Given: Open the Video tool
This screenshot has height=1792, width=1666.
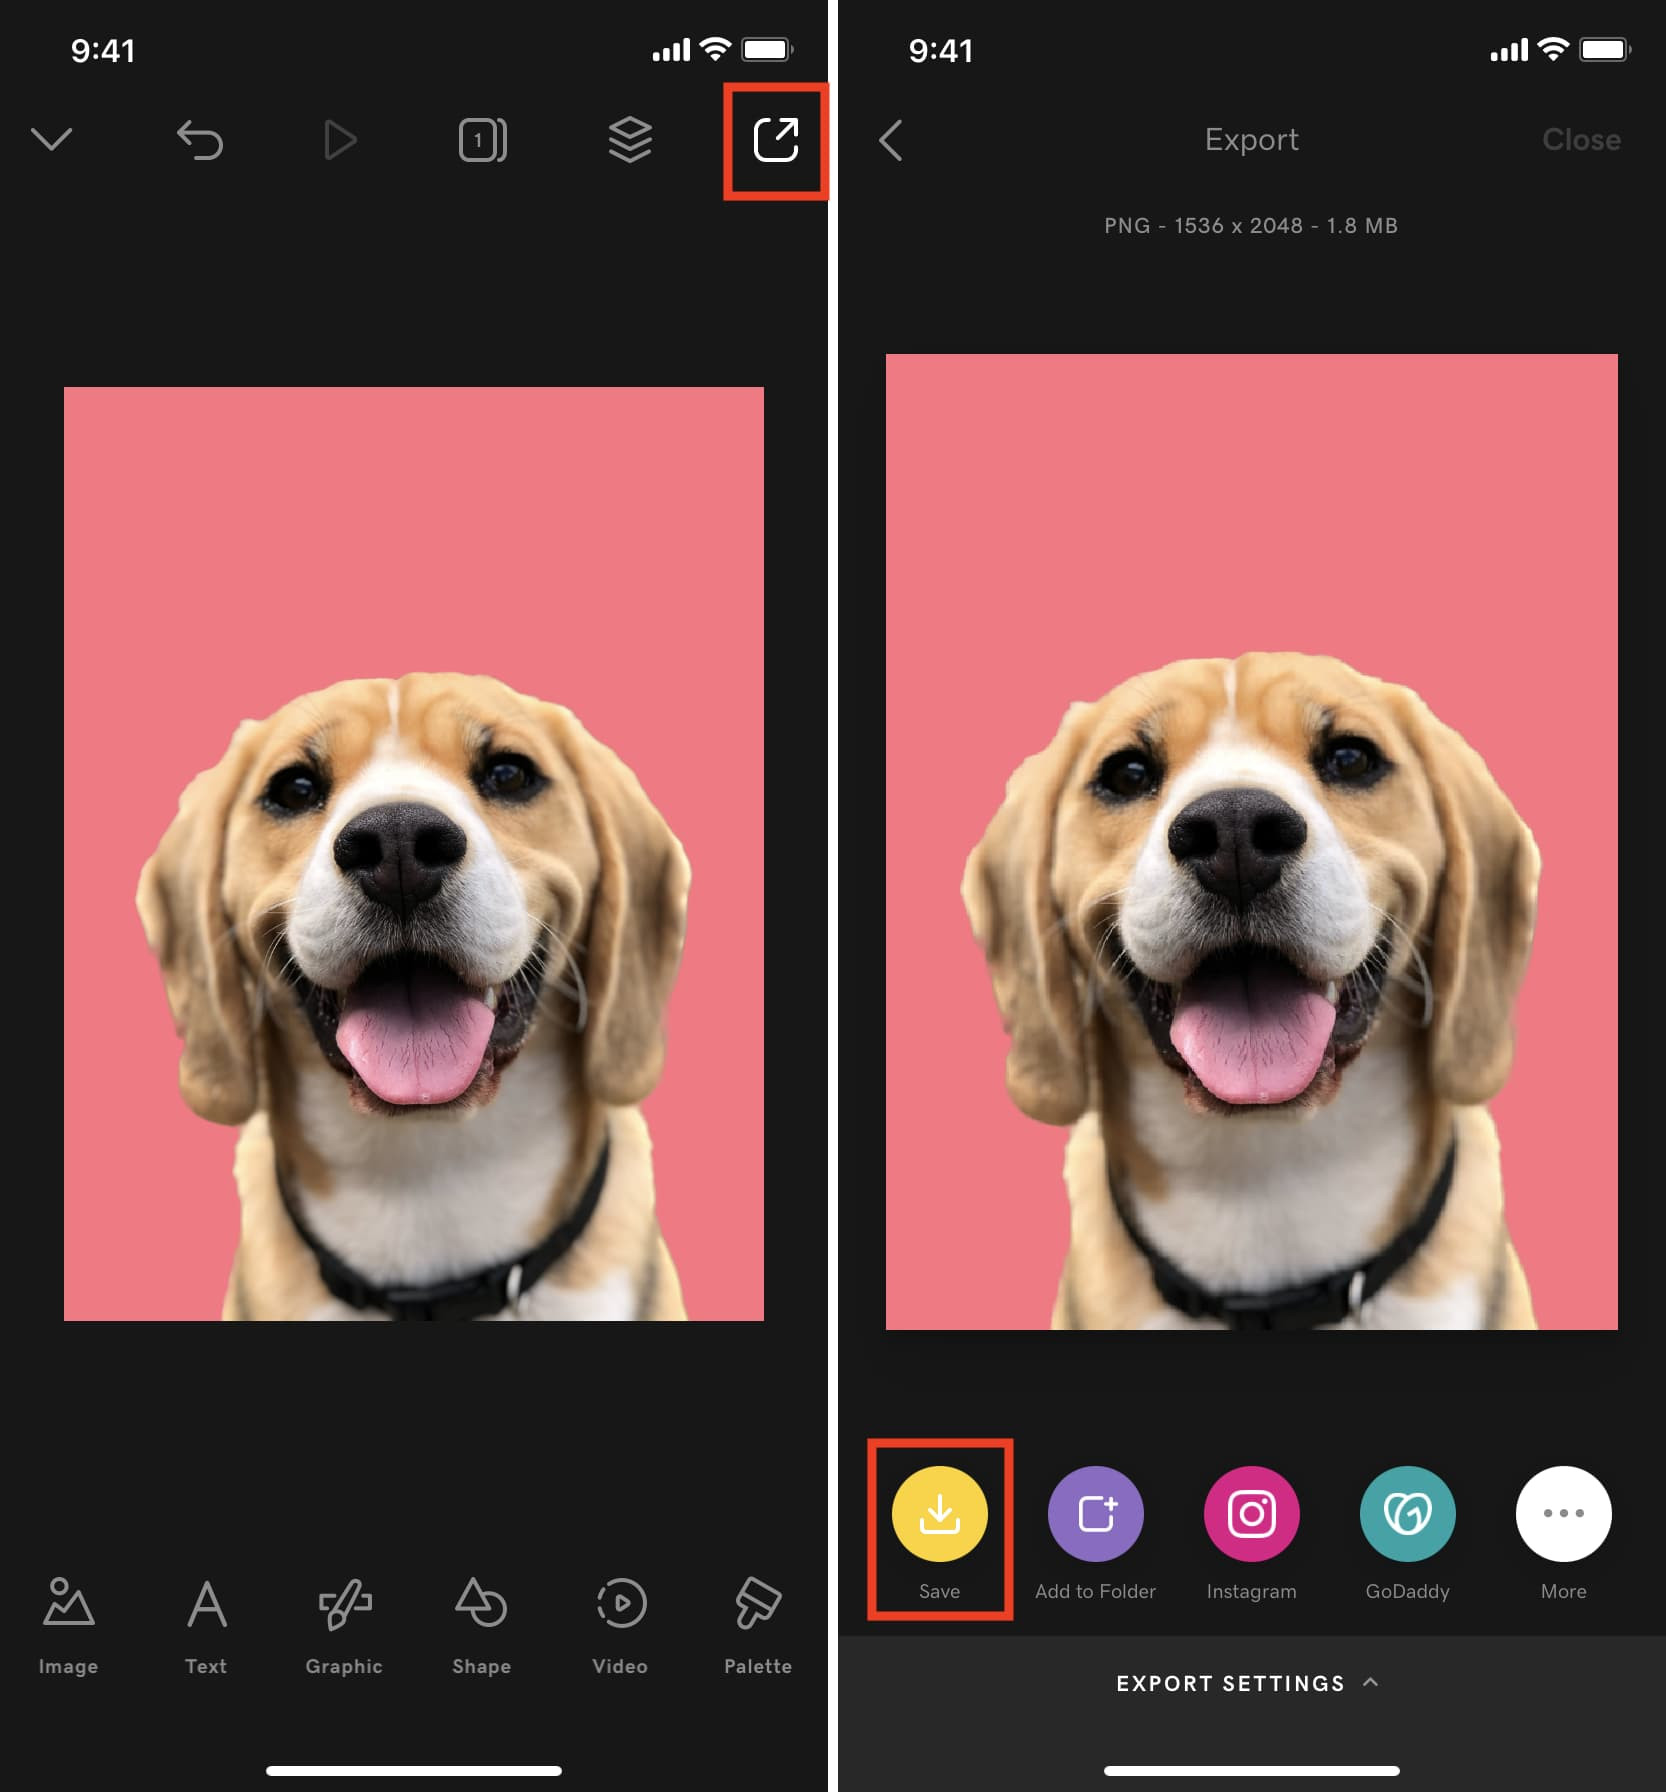Looking at the screenshot, I should [620, 1626].
